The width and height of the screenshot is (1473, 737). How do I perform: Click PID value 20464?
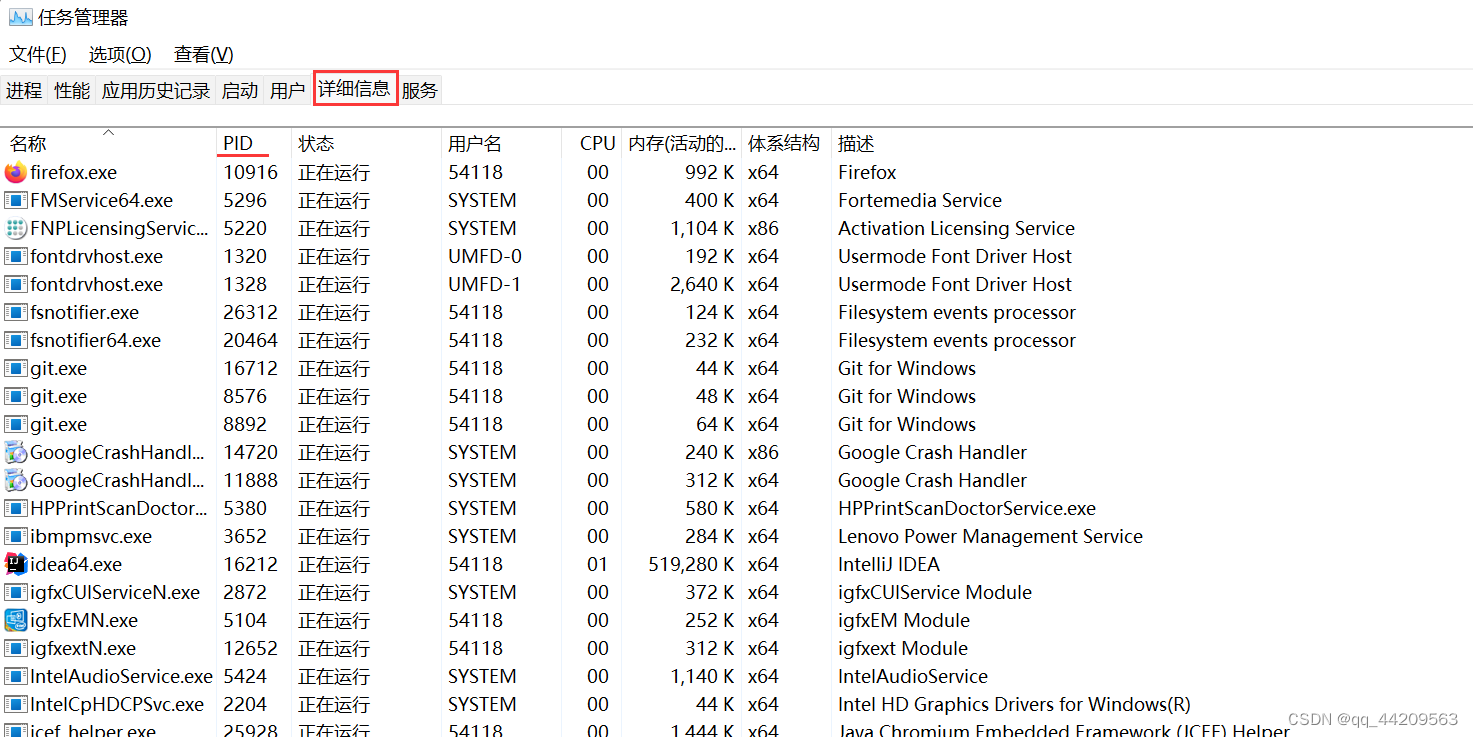pyautogui.click(x=251, y=340)
